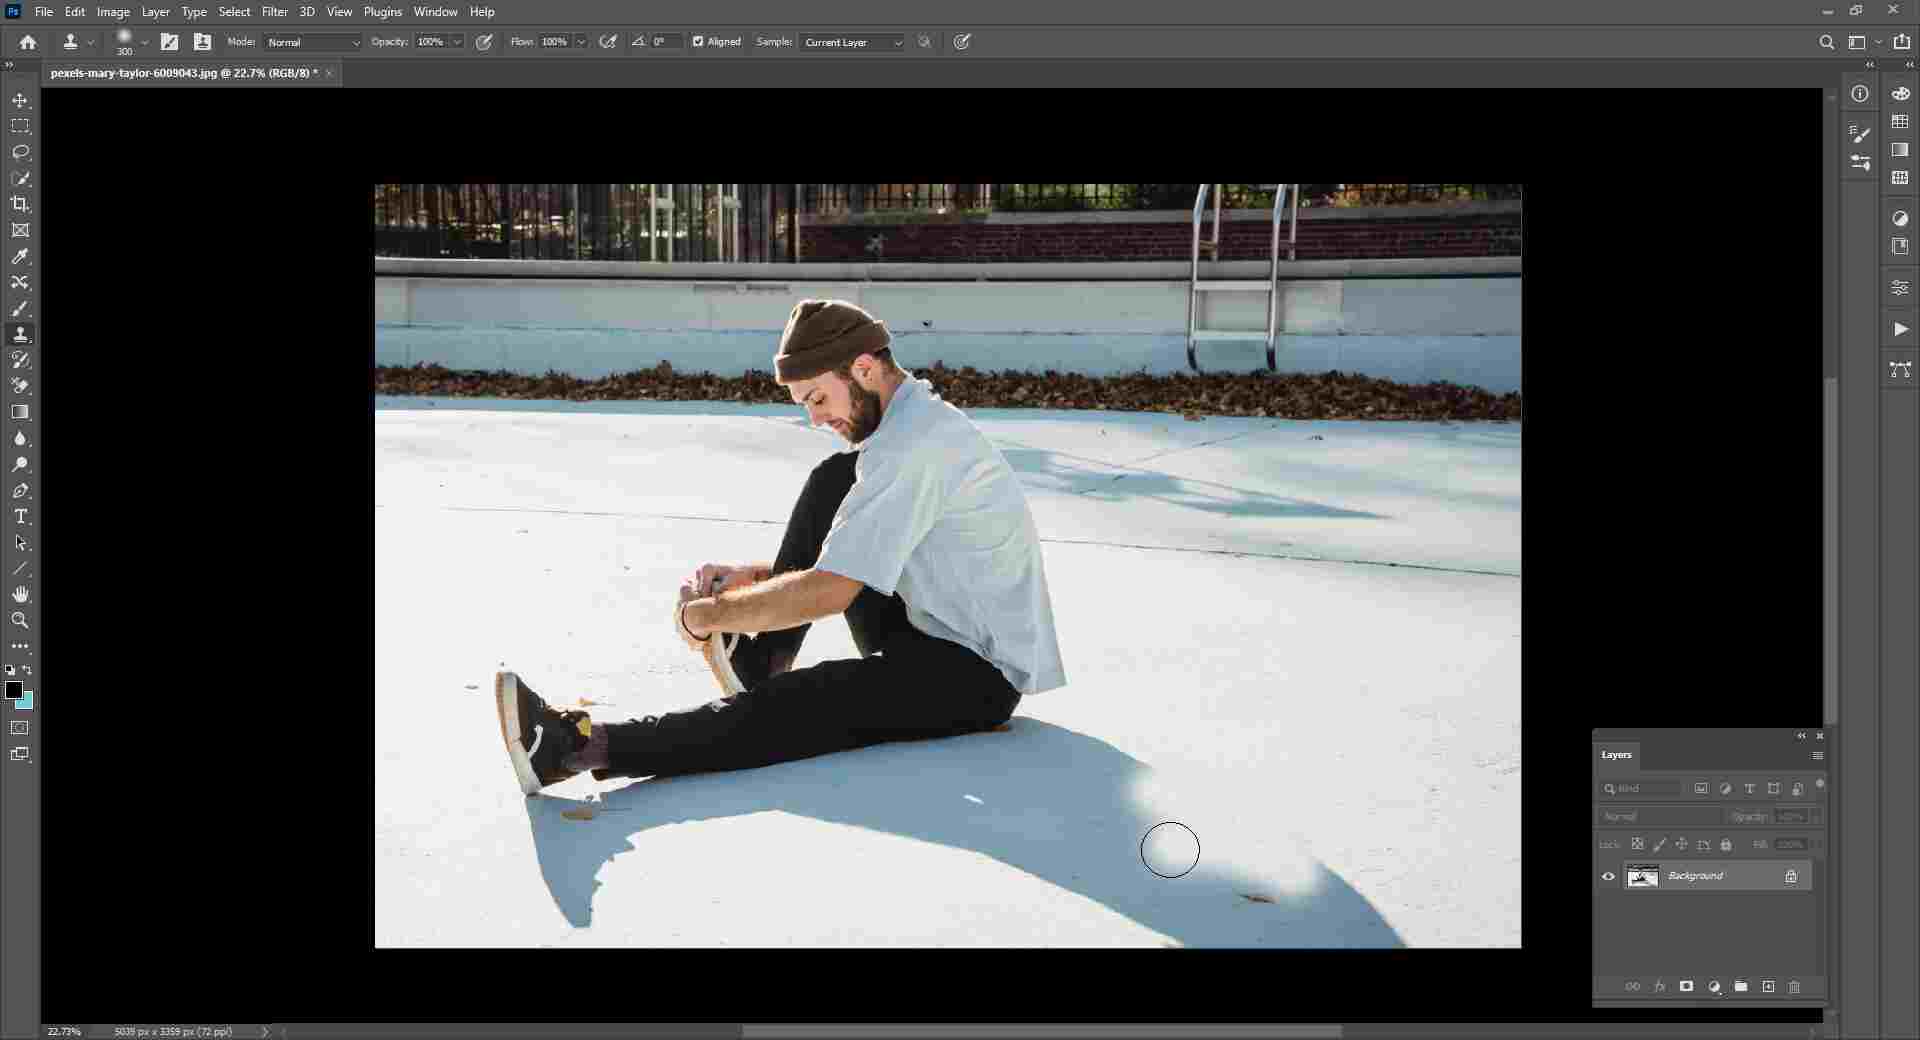1920x1040 pixels.
Task: Select the Move tool
Action: click(x=20, y=101)
